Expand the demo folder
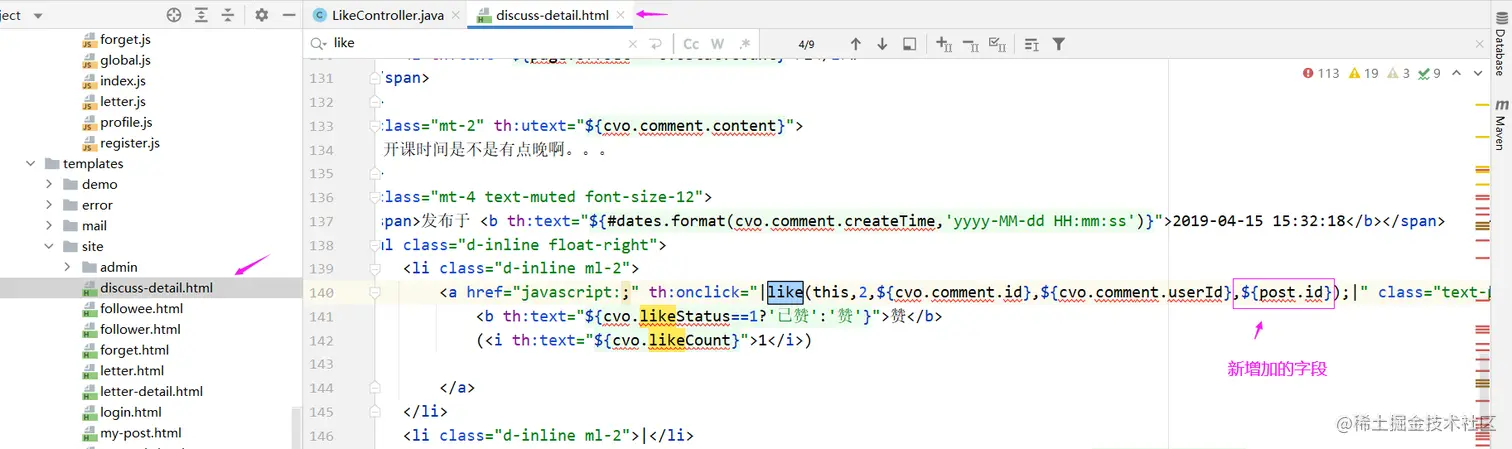Image resolution: width=1512 pixels, height=449 pixels. pos(49,184)
